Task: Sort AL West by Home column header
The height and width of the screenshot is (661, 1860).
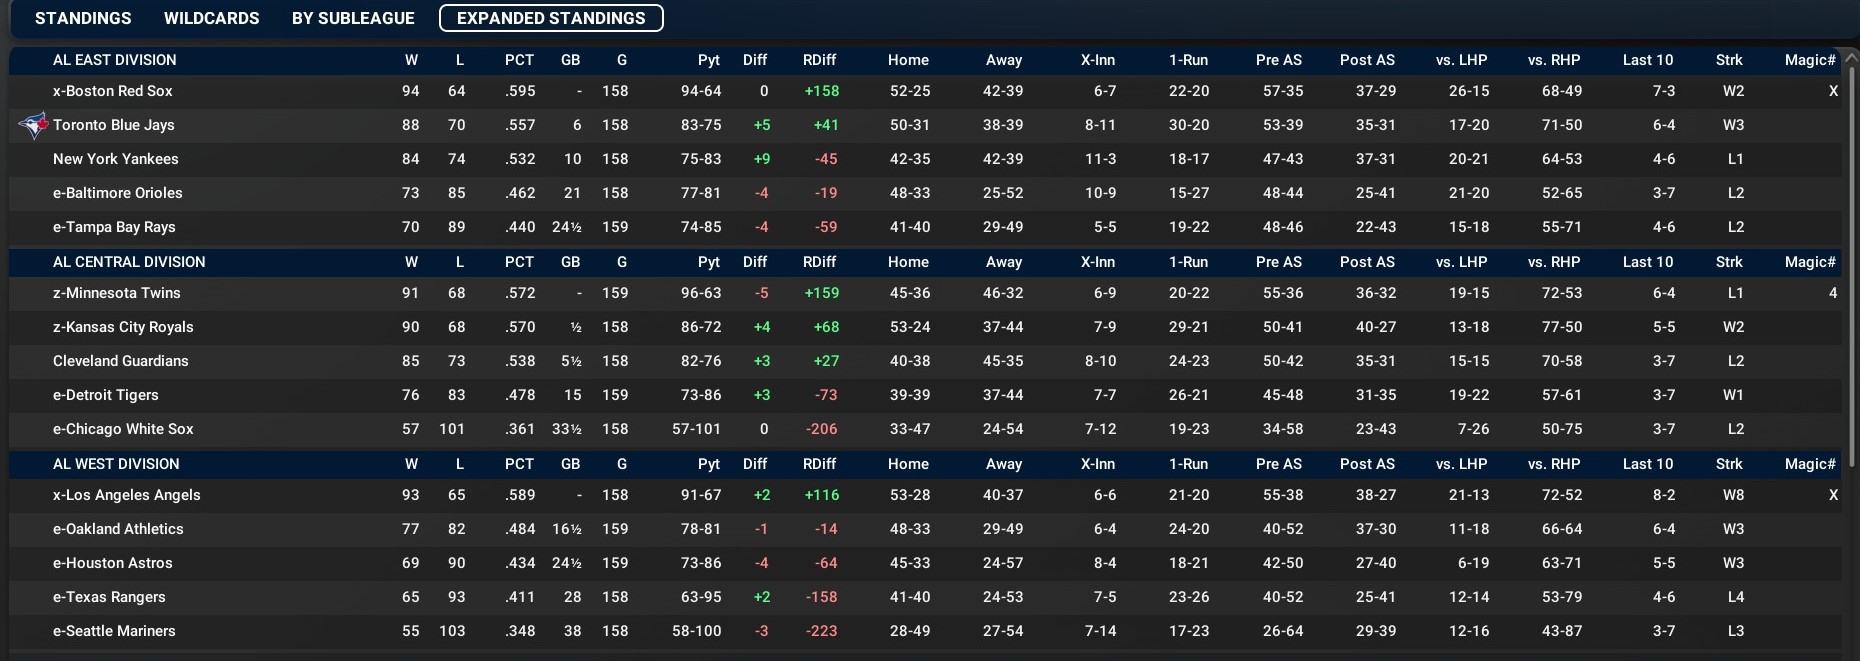Action: 908,464
